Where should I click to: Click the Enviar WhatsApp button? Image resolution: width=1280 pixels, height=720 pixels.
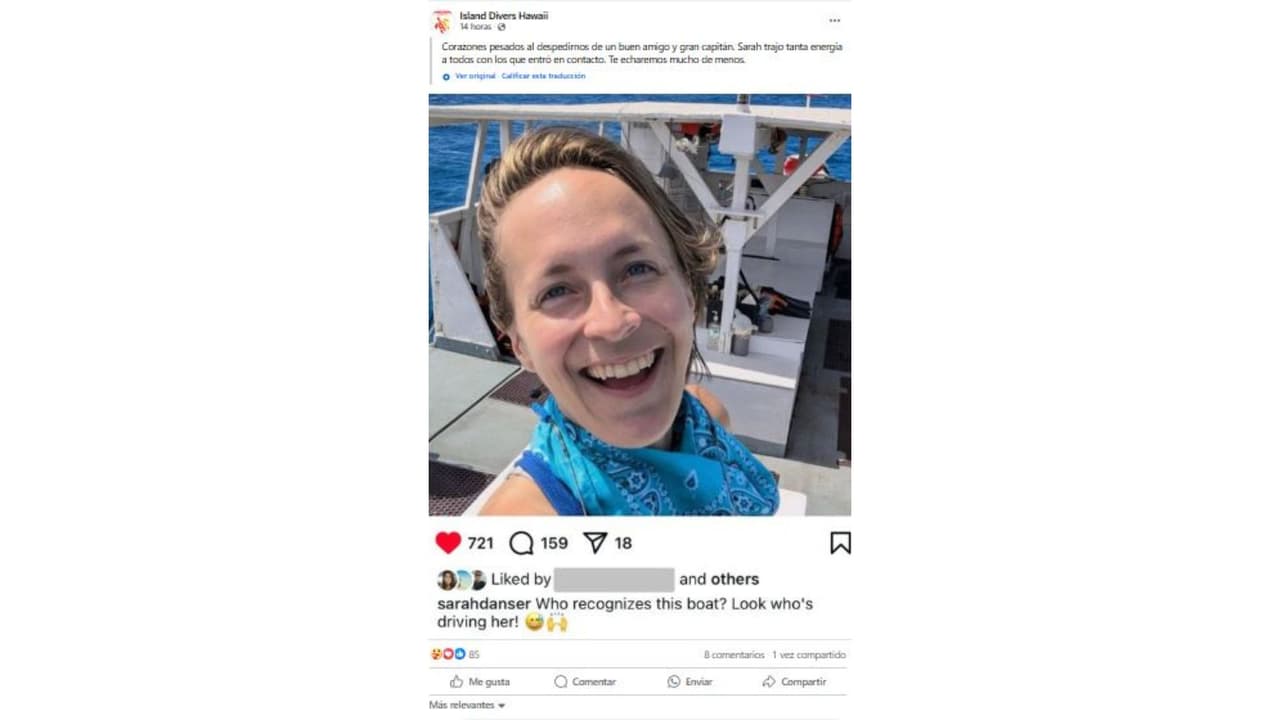coord(690,682)
